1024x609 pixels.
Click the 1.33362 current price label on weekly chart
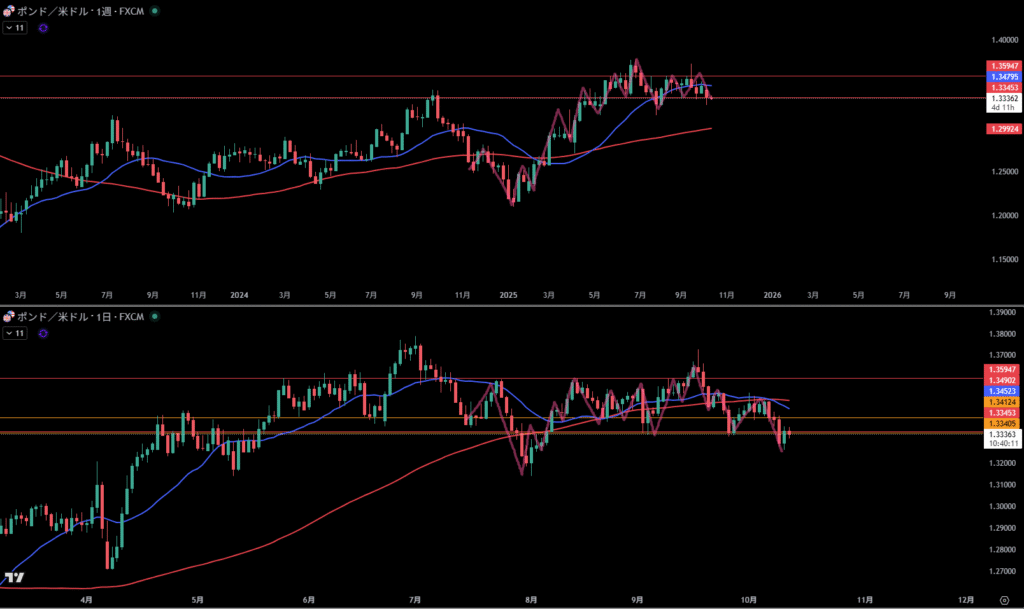pos(1003,99)
